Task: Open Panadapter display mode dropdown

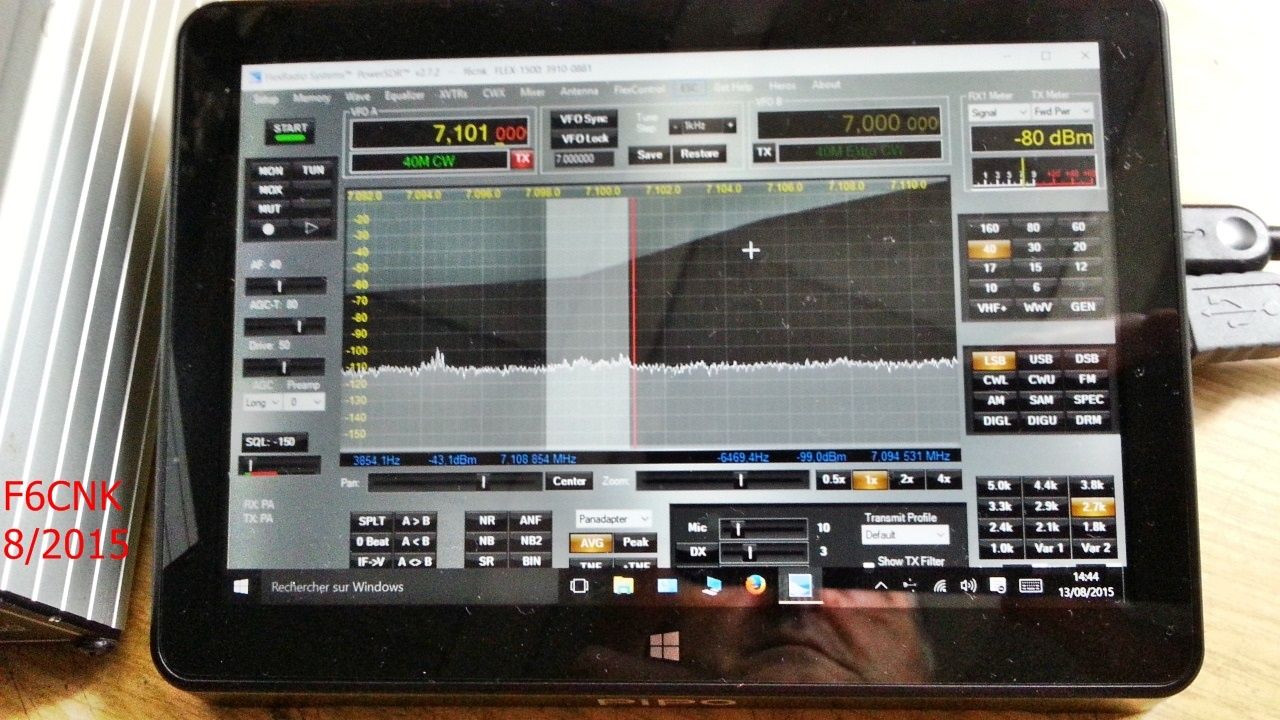Action: [x=614, y=519]
